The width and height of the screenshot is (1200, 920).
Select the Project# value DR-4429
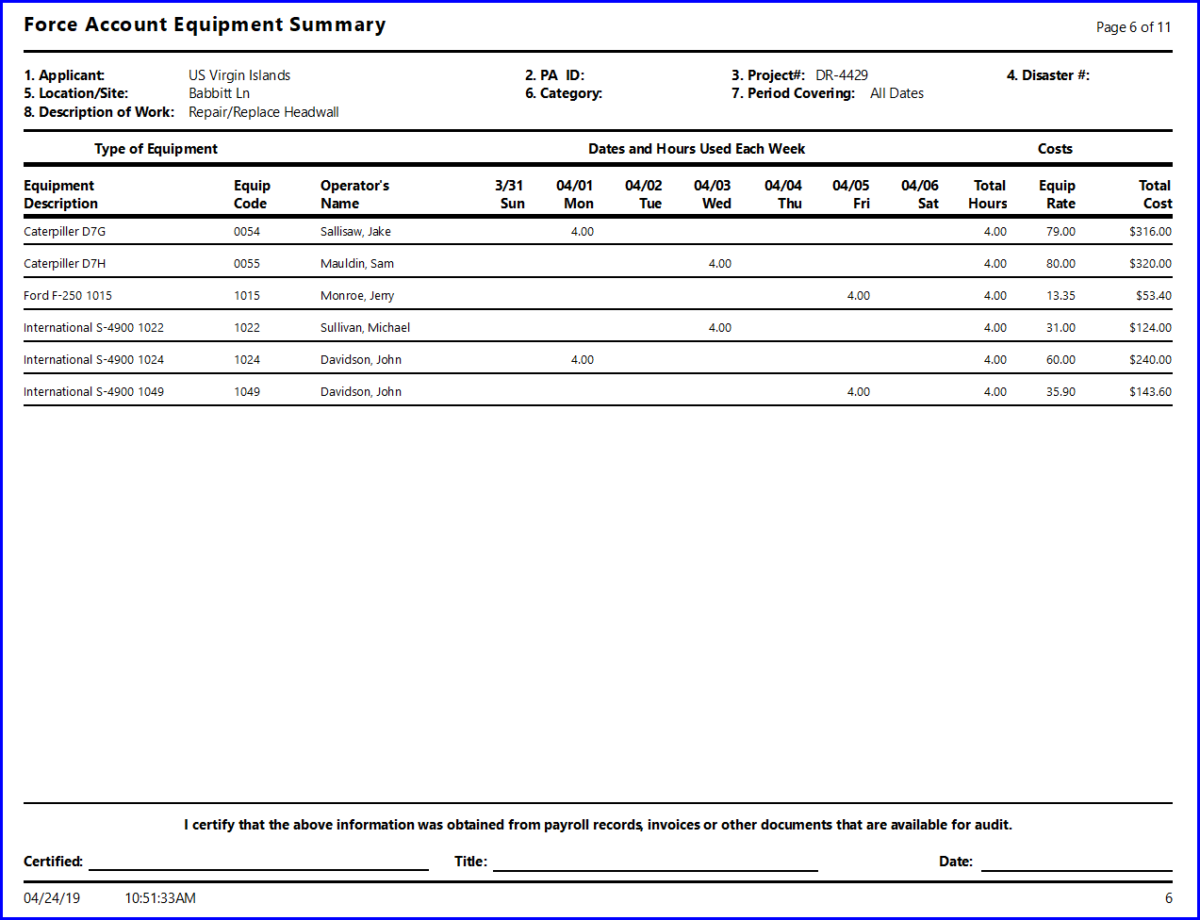(840, 74)
